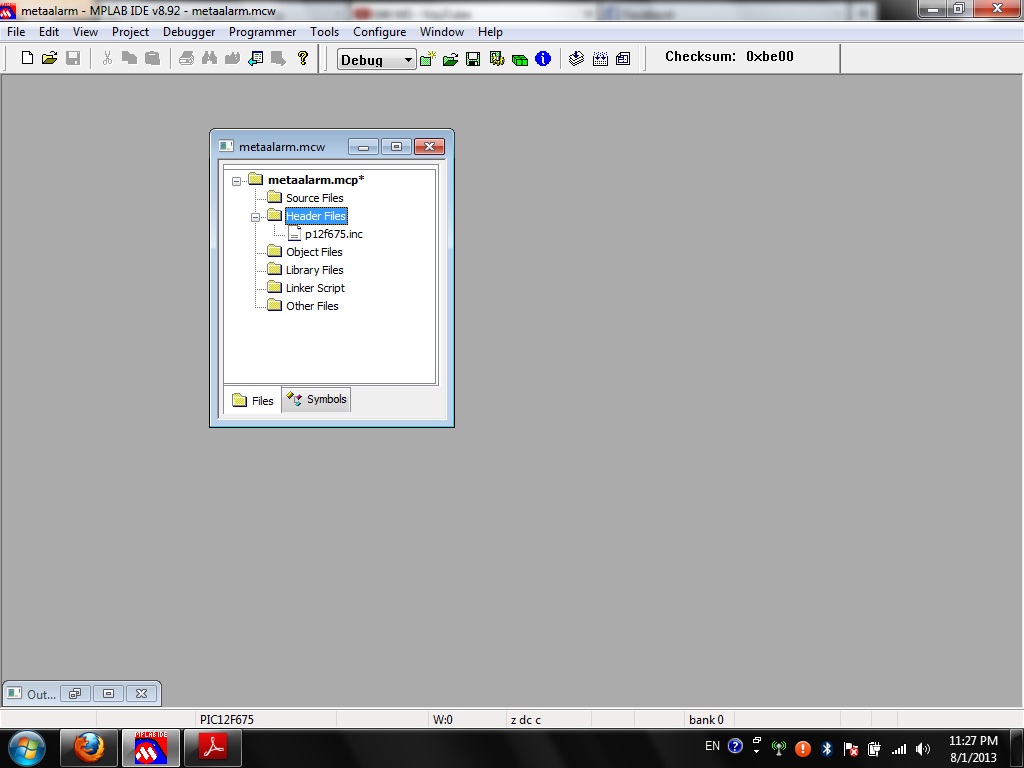Open Build Options from the toolbar icon
This screenshot has width=1024, height=768.
496,59
